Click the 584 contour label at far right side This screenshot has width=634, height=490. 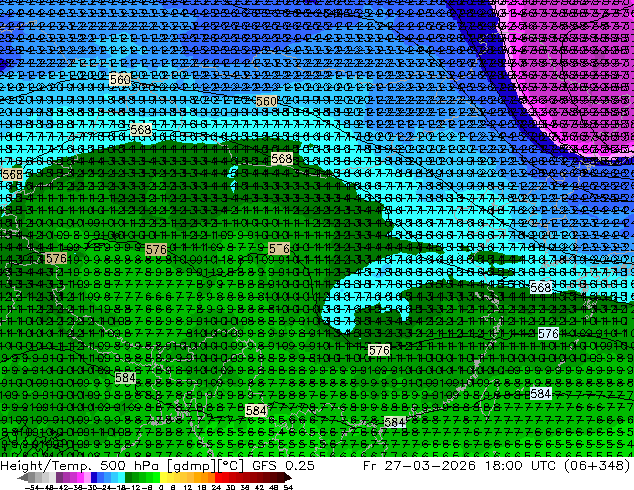pyautogui.click(x=541, y=393)
